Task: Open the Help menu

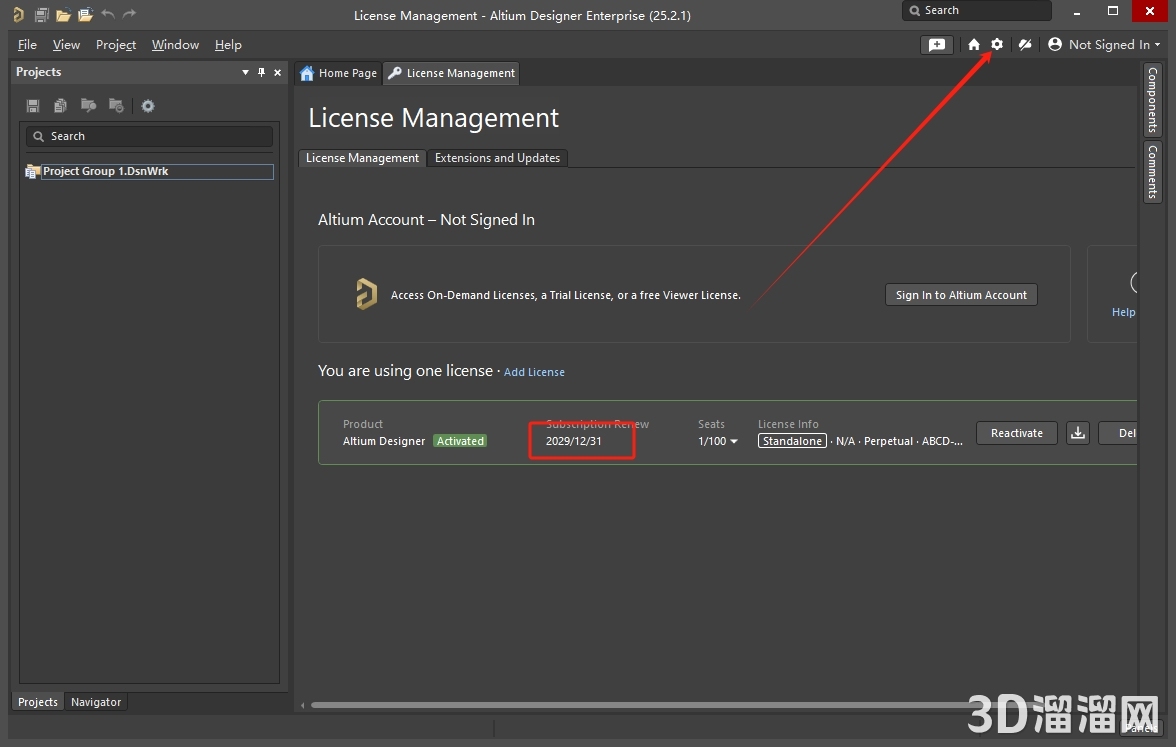Action: pos(228,45)
